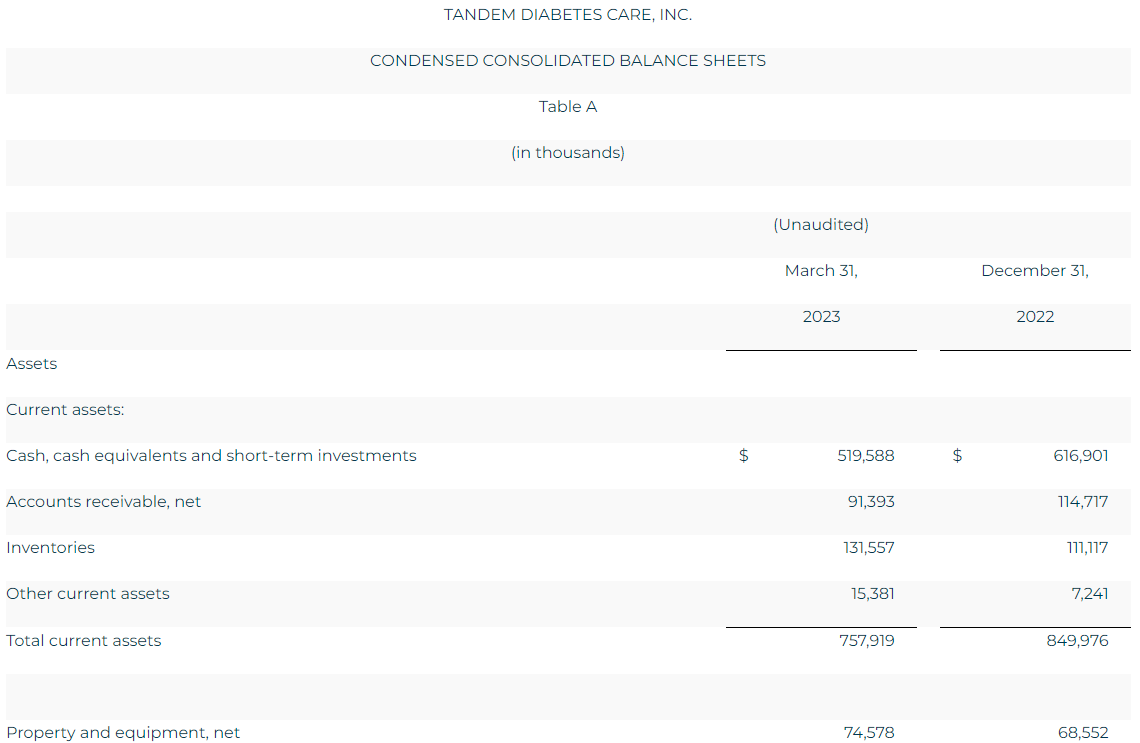Click dollar sign before 519,588
This screenshot has width=1140, height=743.
point(743,456)
